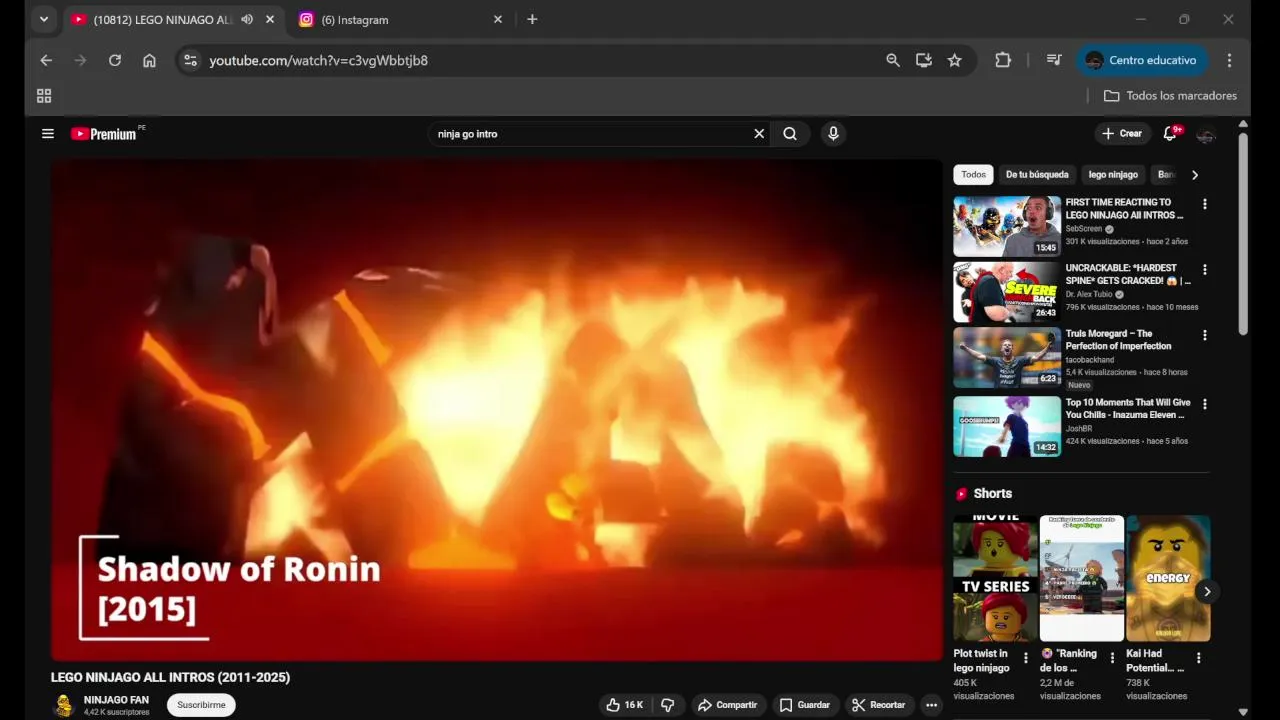The height and width of the screenshot is (720, 1280).
Task: Open Chrome zoom magnifier in address bar
Action: pyautogui.click(x=893, y=60)
